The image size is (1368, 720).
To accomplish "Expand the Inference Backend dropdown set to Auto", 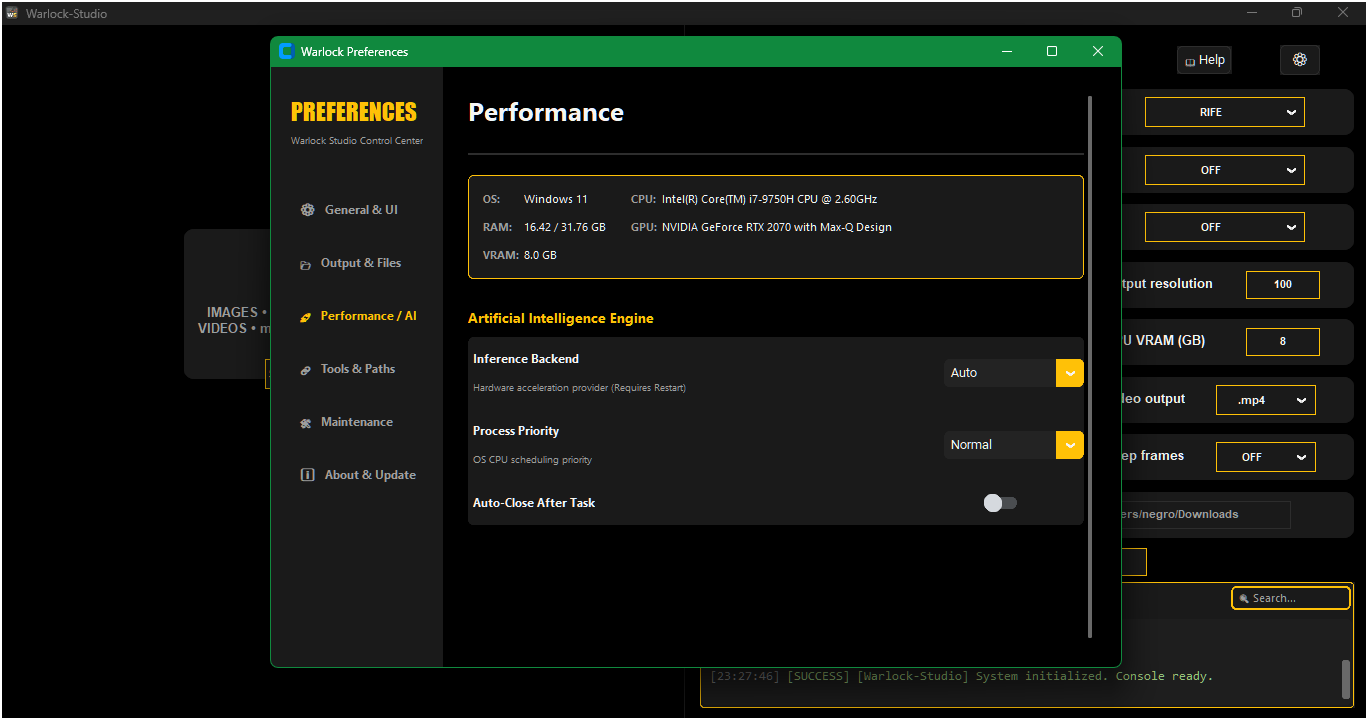I will (x=1013, y=373).
